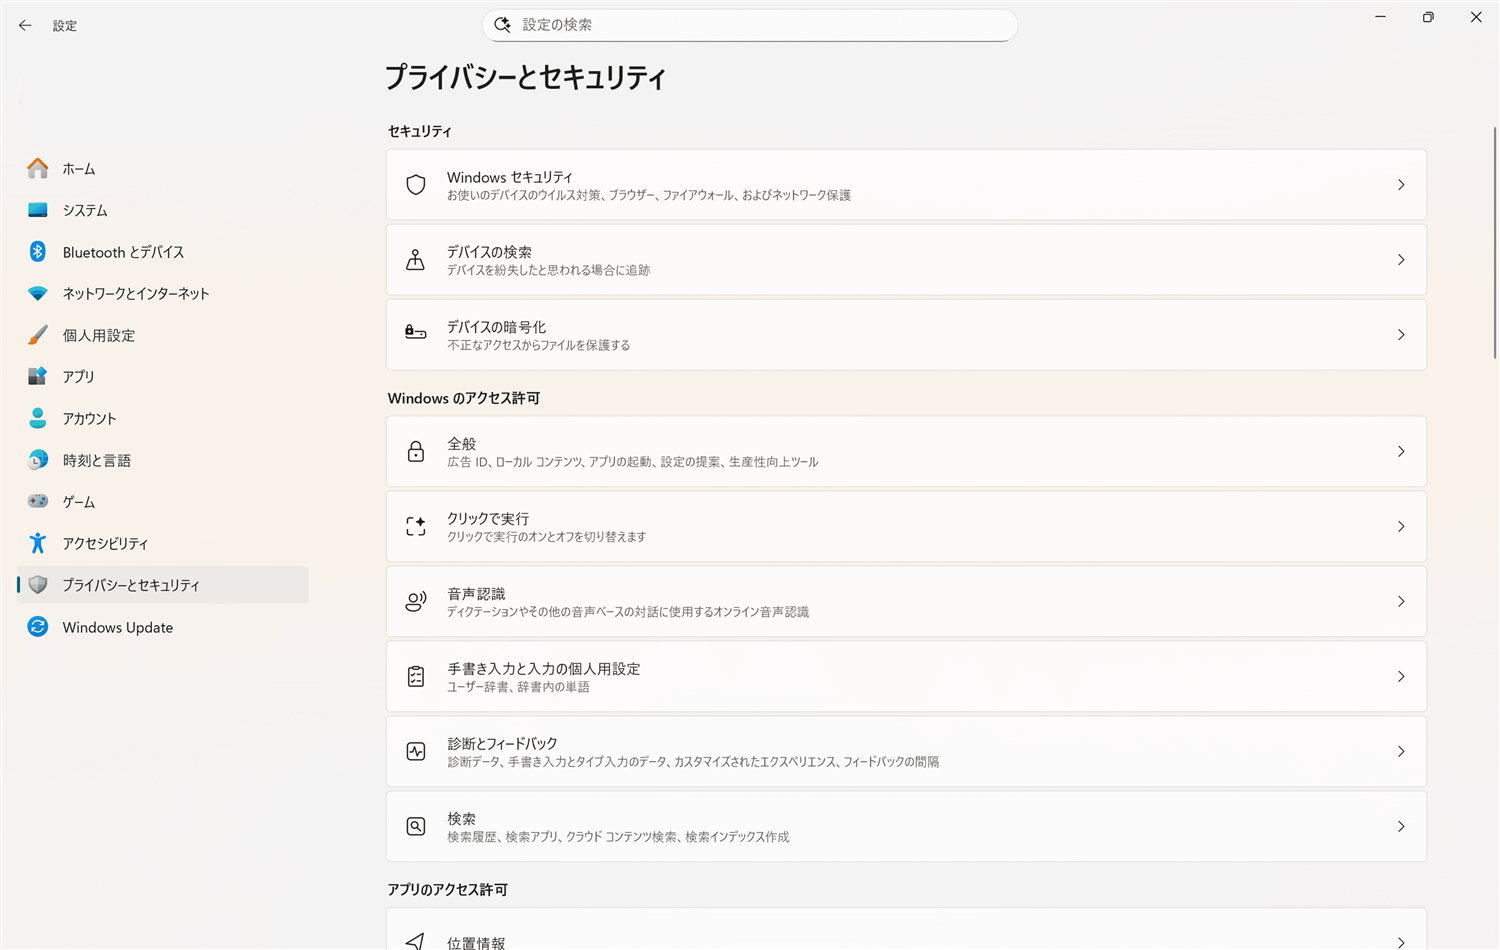This screenshot has height=950, width=1500.
Task: Expand Windows セキュリティ using its chevron
Action: pos(1401,185)
